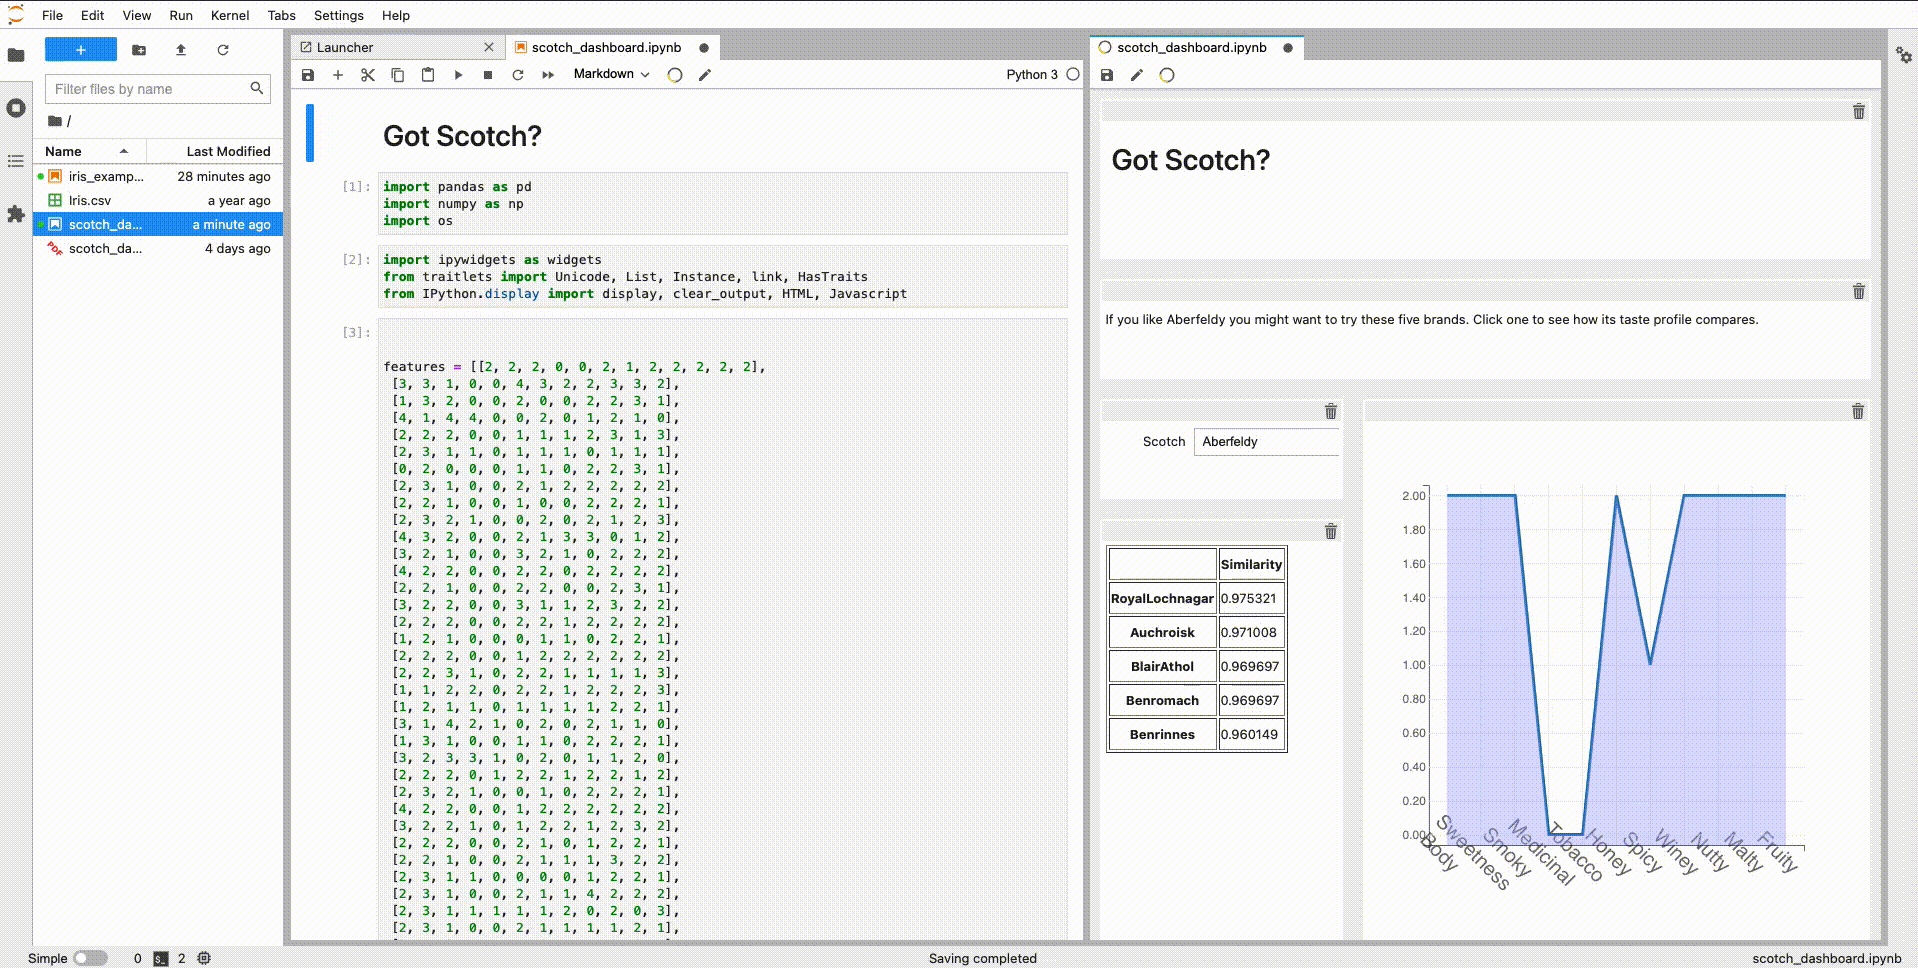Click the RoyalLochnagar brand in the table

point(1162,598)
